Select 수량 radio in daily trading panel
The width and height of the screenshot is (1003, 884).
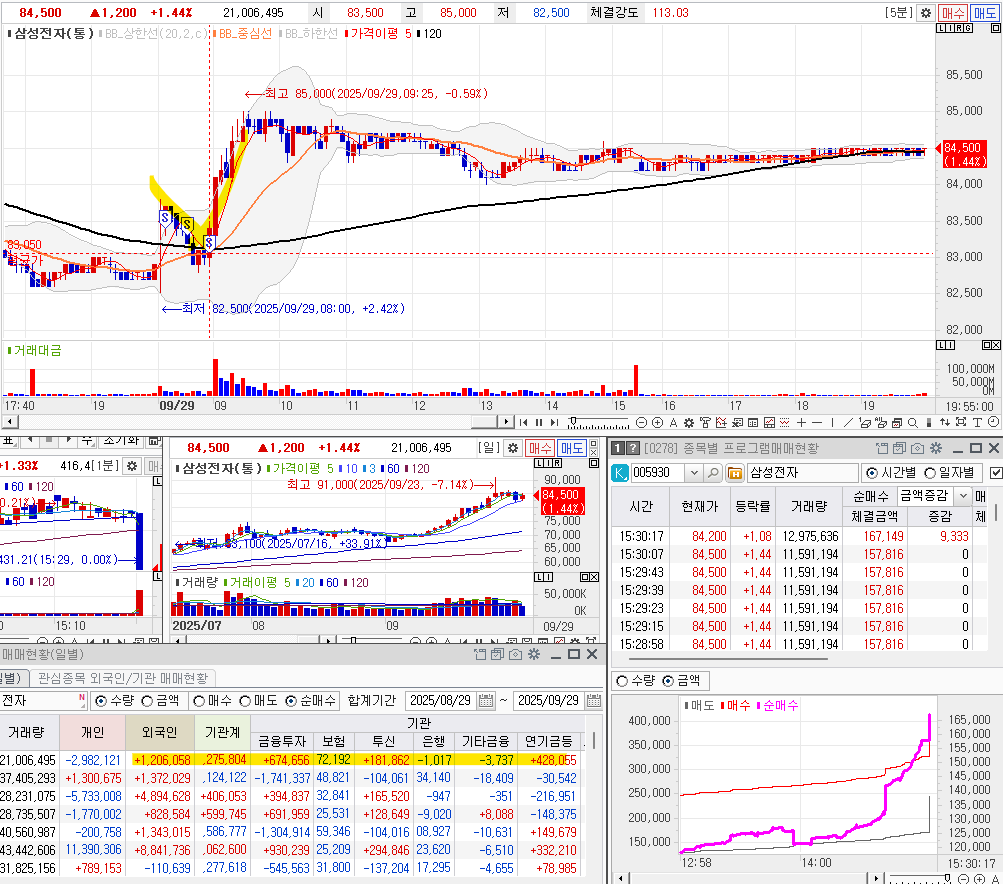[x=100, y=701]
